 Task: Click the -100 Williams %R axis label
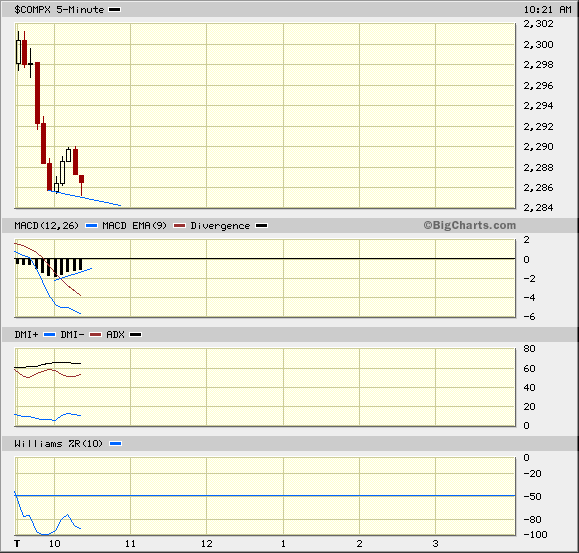[535, 535]
